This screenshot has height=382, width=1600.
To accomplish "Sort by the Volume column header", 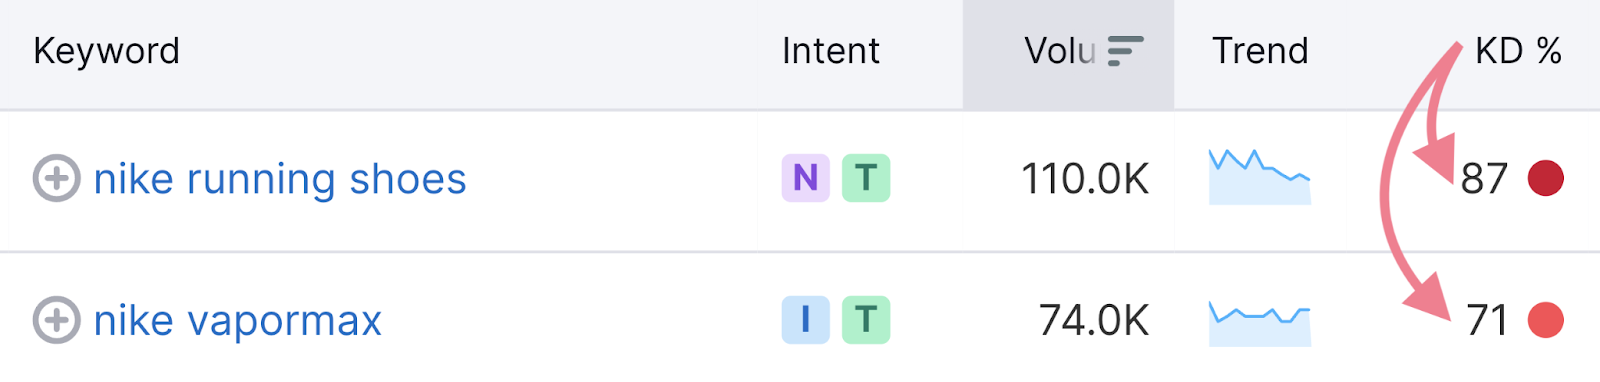I will [x=1061, y=51].
